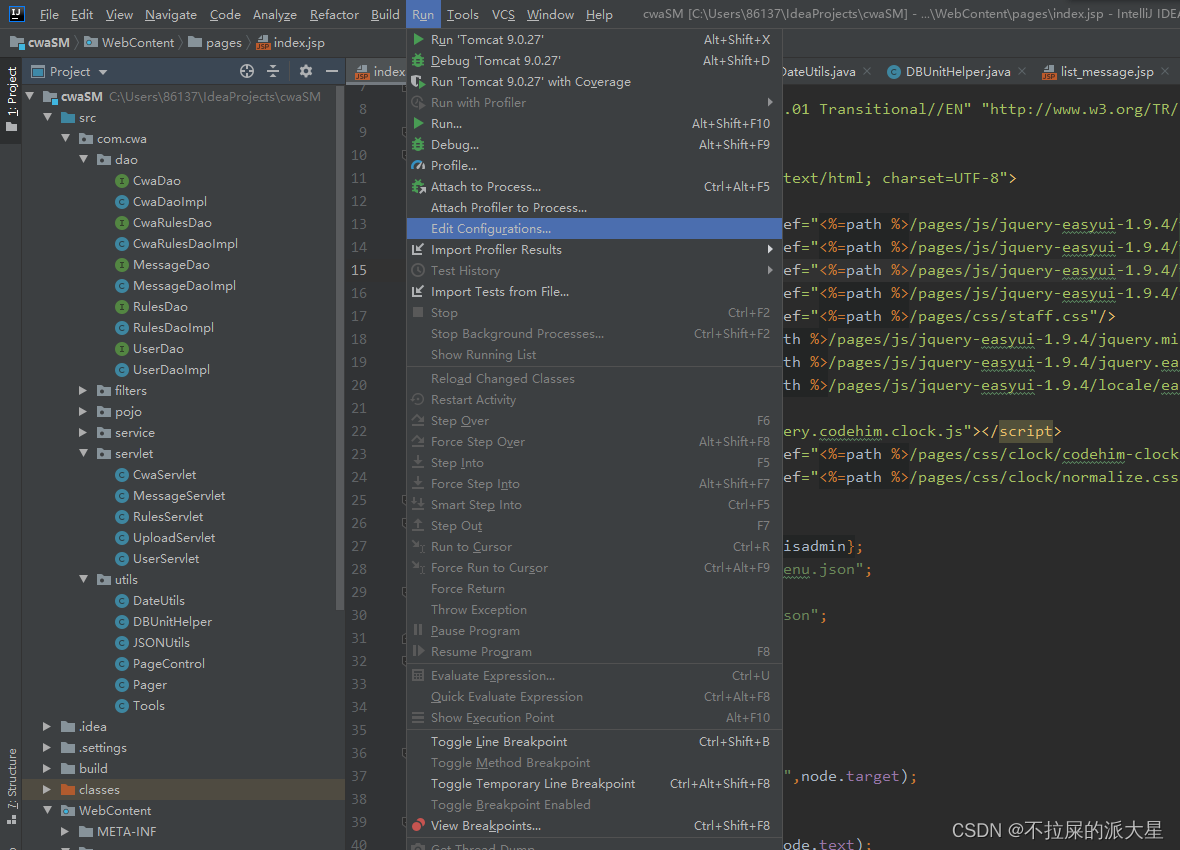1180x850 pixels.
Task: Select PageControl in project tree
Action: pyautogui.click(x=169, y=663)
